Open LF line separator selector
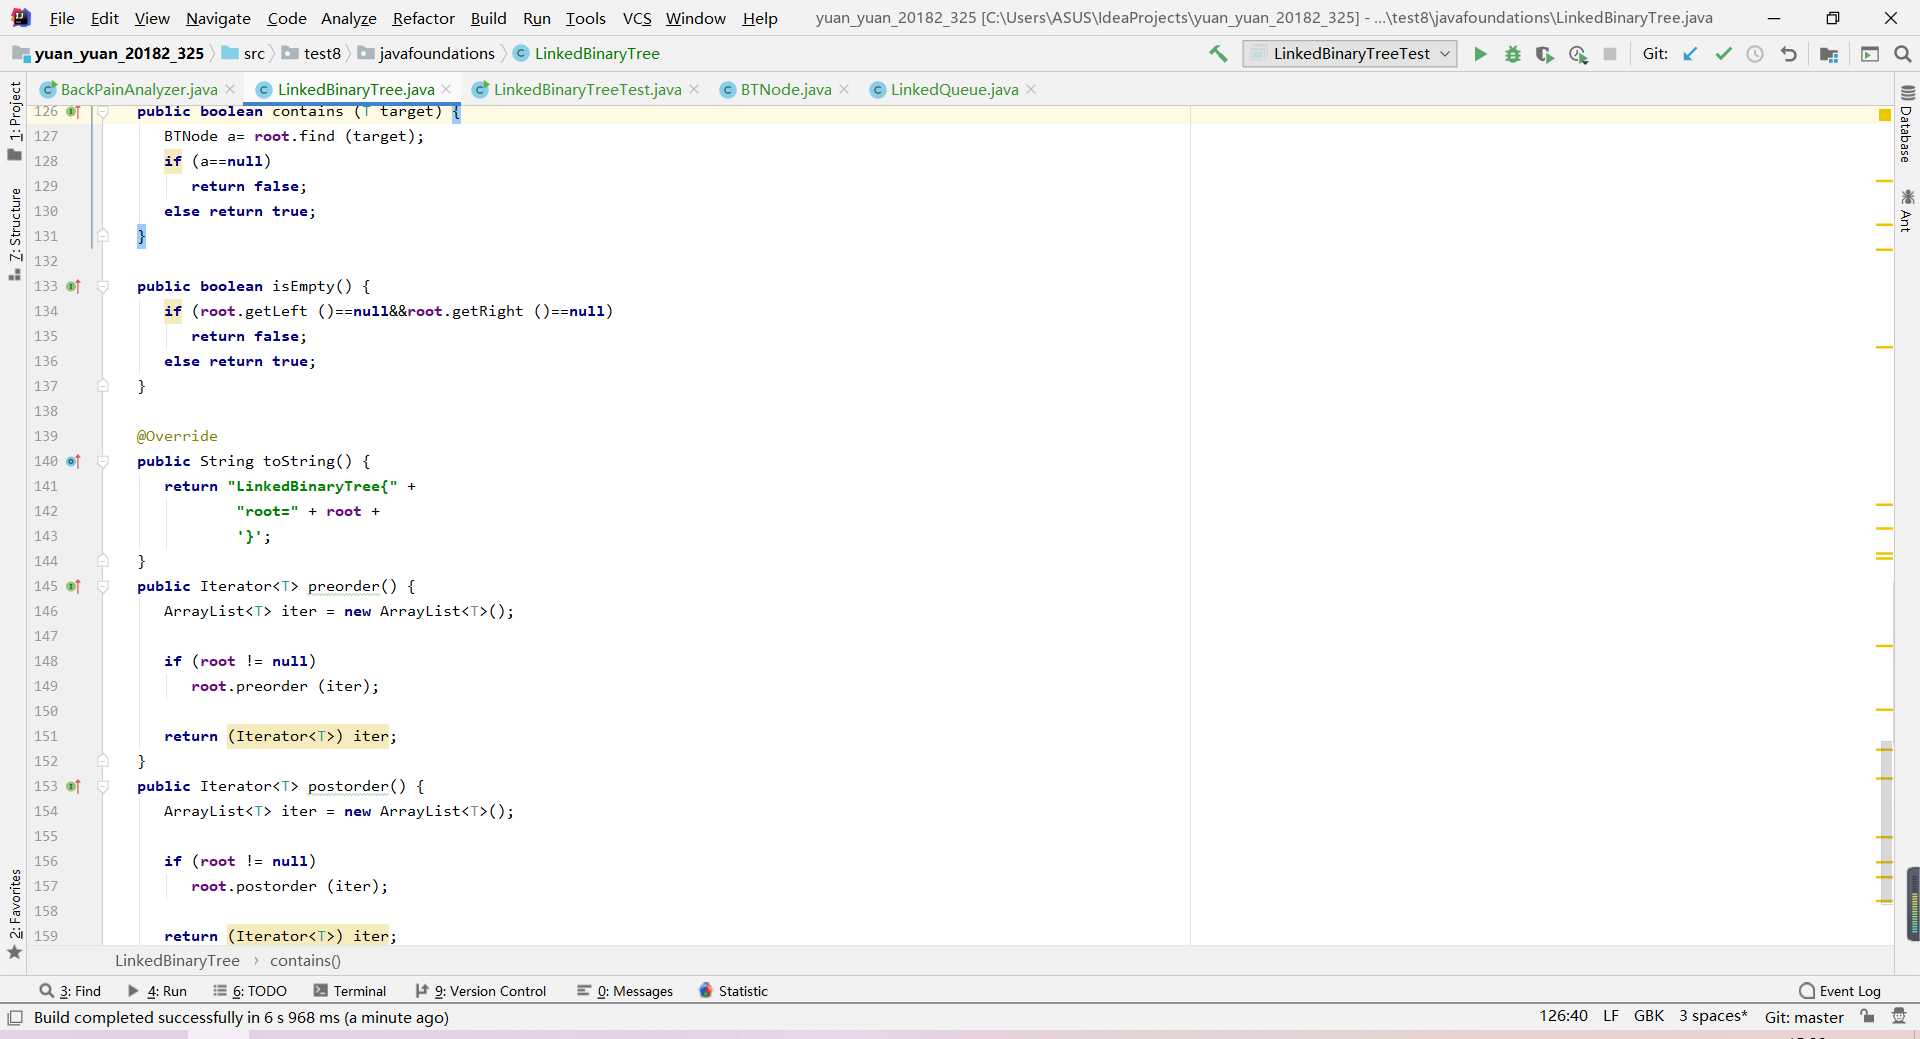 tap(1611, 1016)
